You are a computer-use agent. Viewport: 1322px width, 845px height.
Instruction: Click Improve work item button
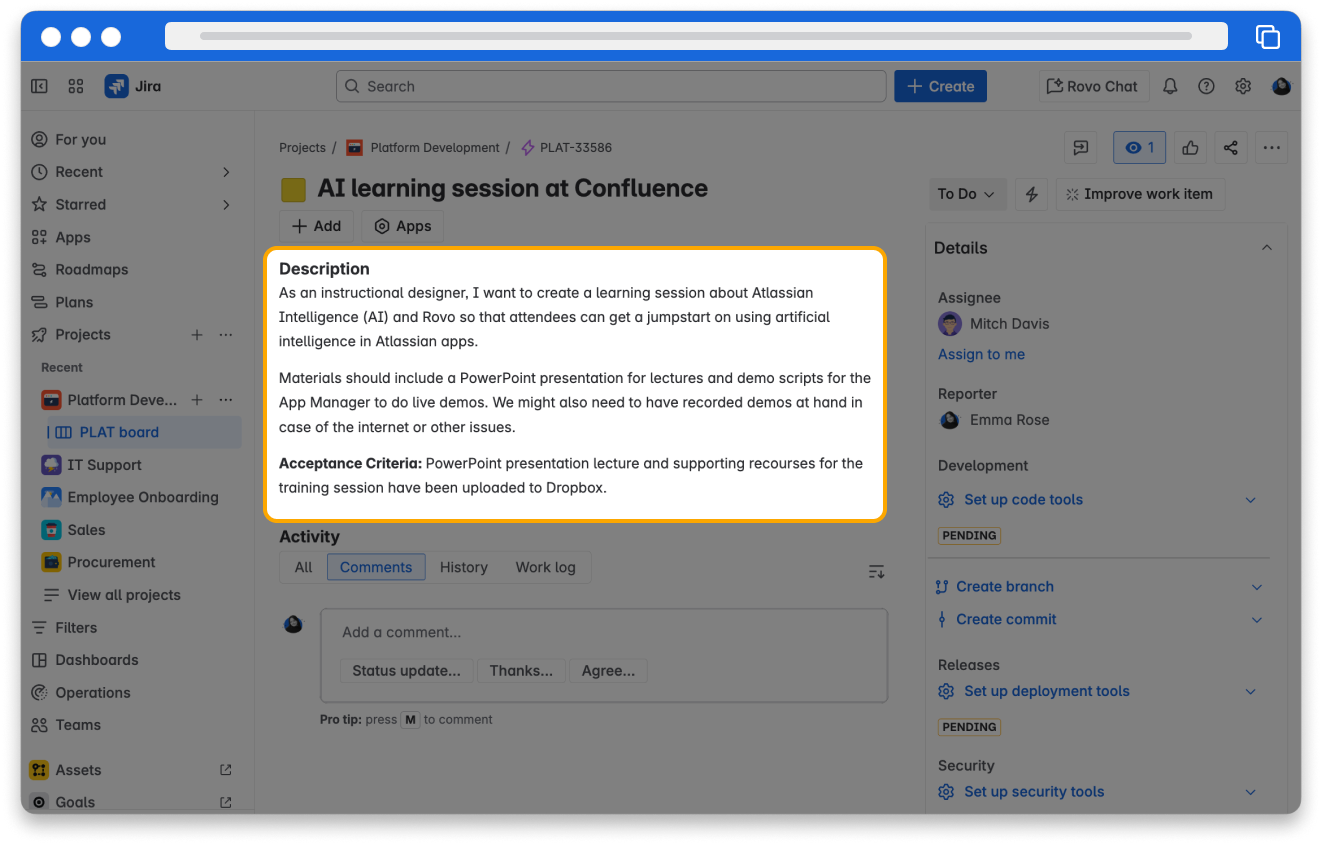1140,194
